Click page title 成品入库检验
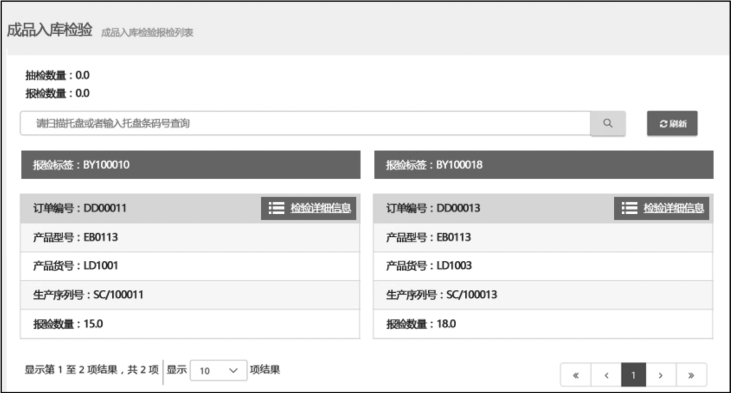 coord(49,30)
